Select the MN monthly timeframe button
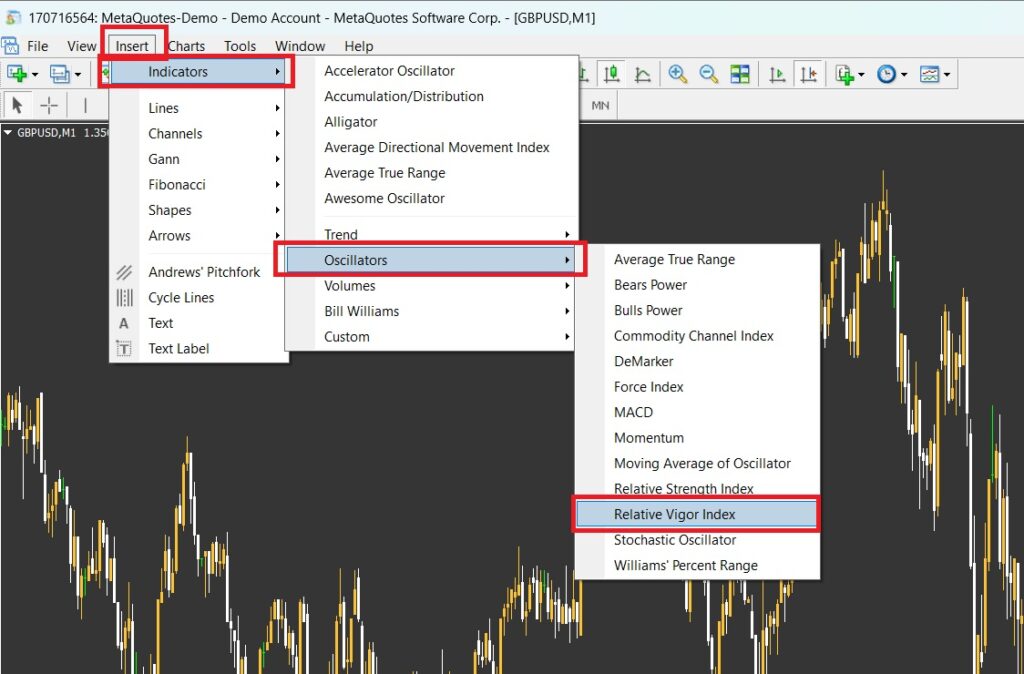The height and width of the screenshot is (674, 1024). [600, 105]
